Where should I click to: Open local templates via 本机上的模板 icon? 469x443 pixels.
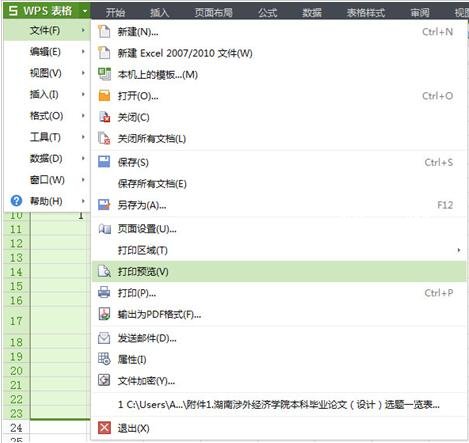[104, 74]
